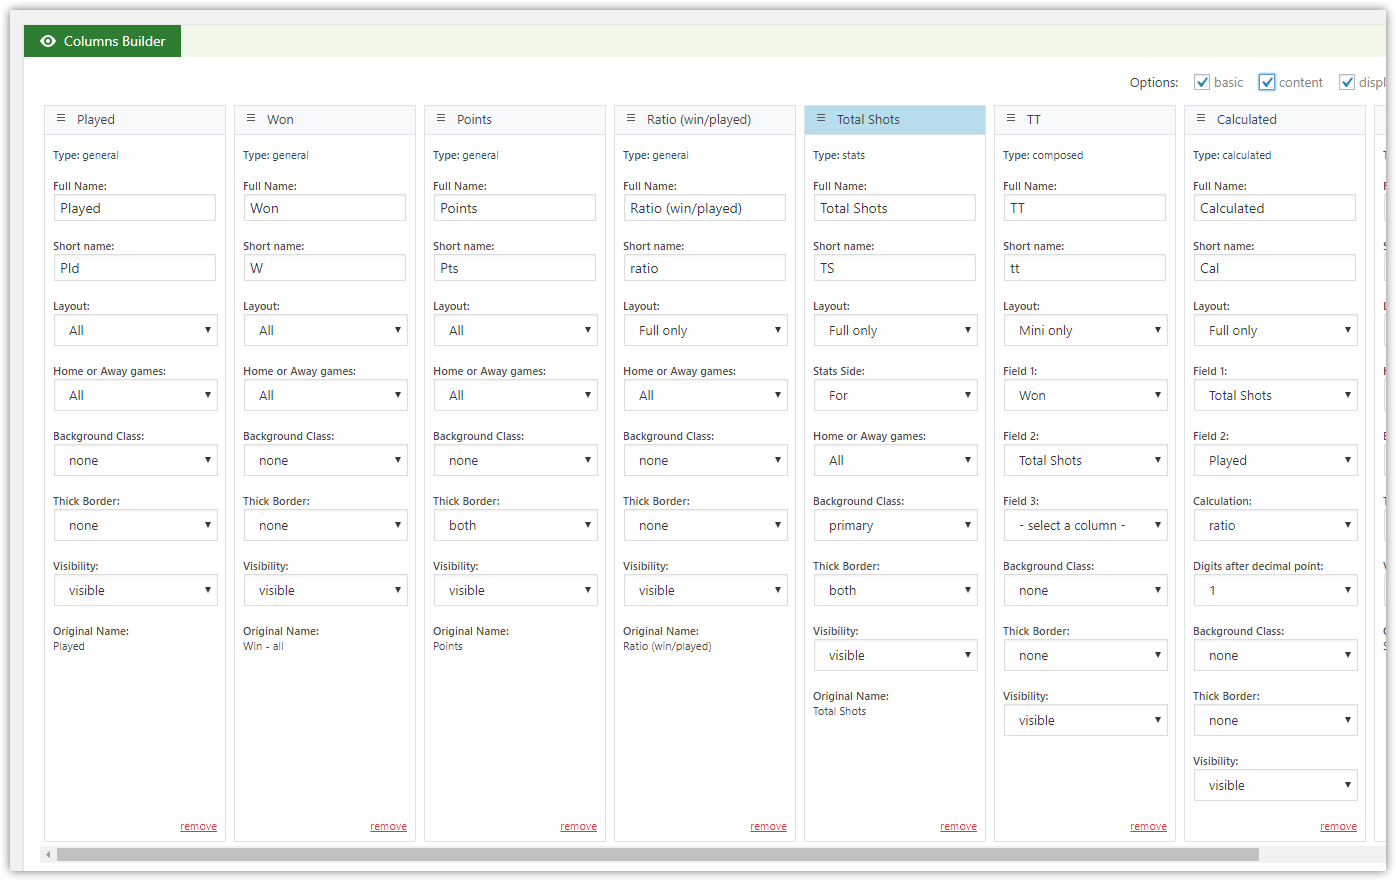Remove the Points column
The height and width of the screenshot is (881, 1396).
tap(578, 826)
